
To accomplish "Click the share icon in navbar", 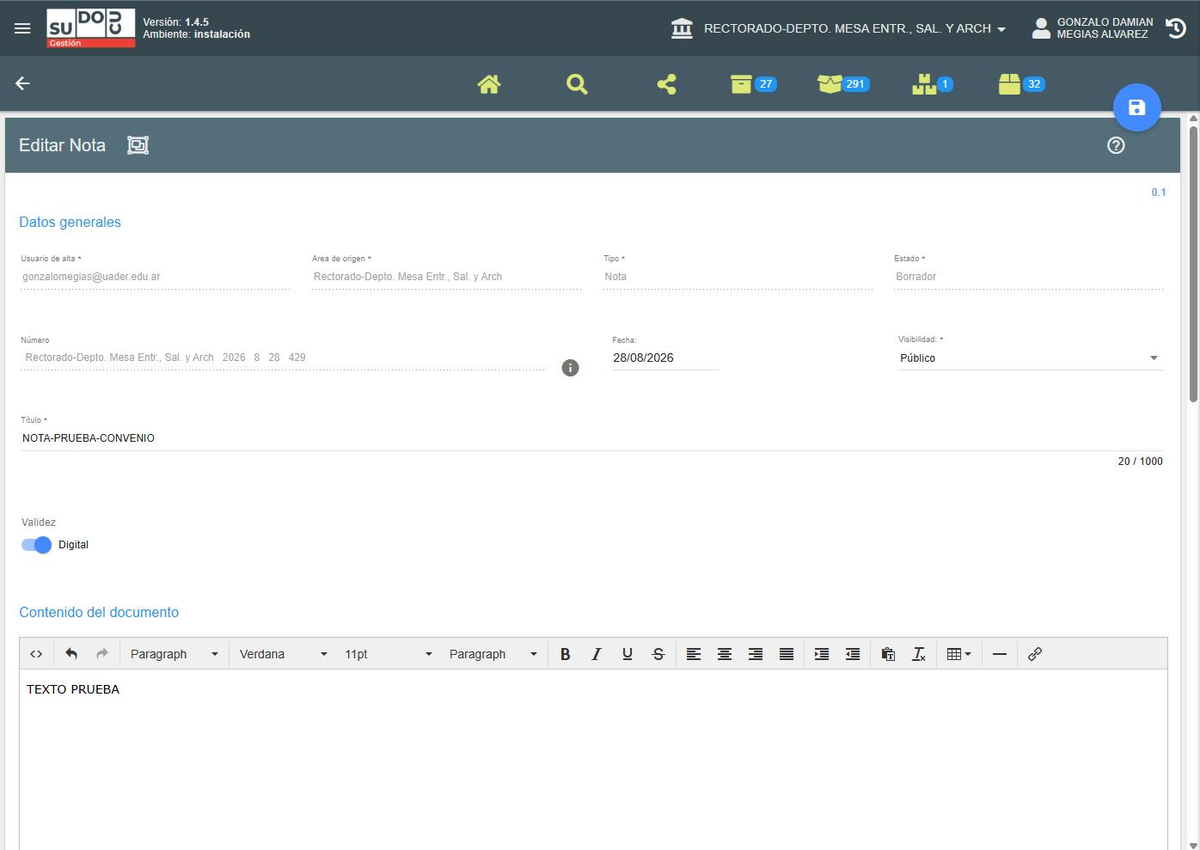I will pyautogui.click(x=666, y=84).
